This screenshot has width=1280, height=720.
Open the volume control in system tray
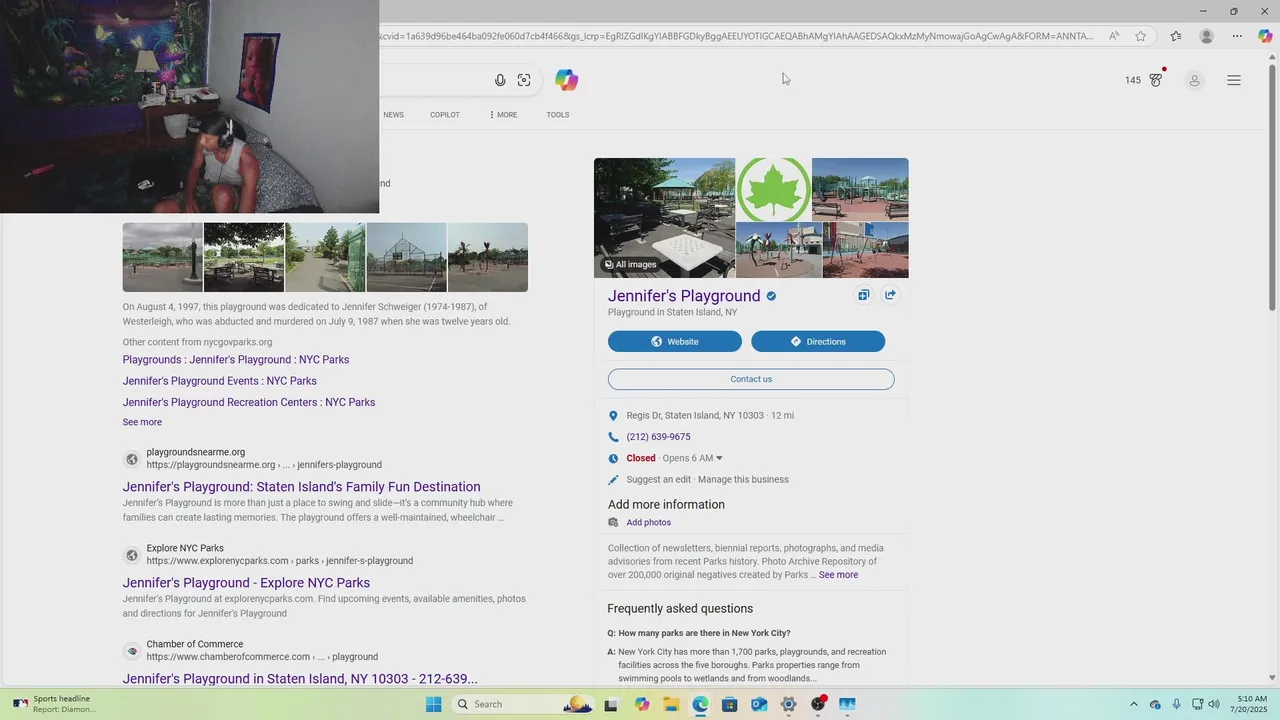pyautogui.click(x=1214, y=704)
